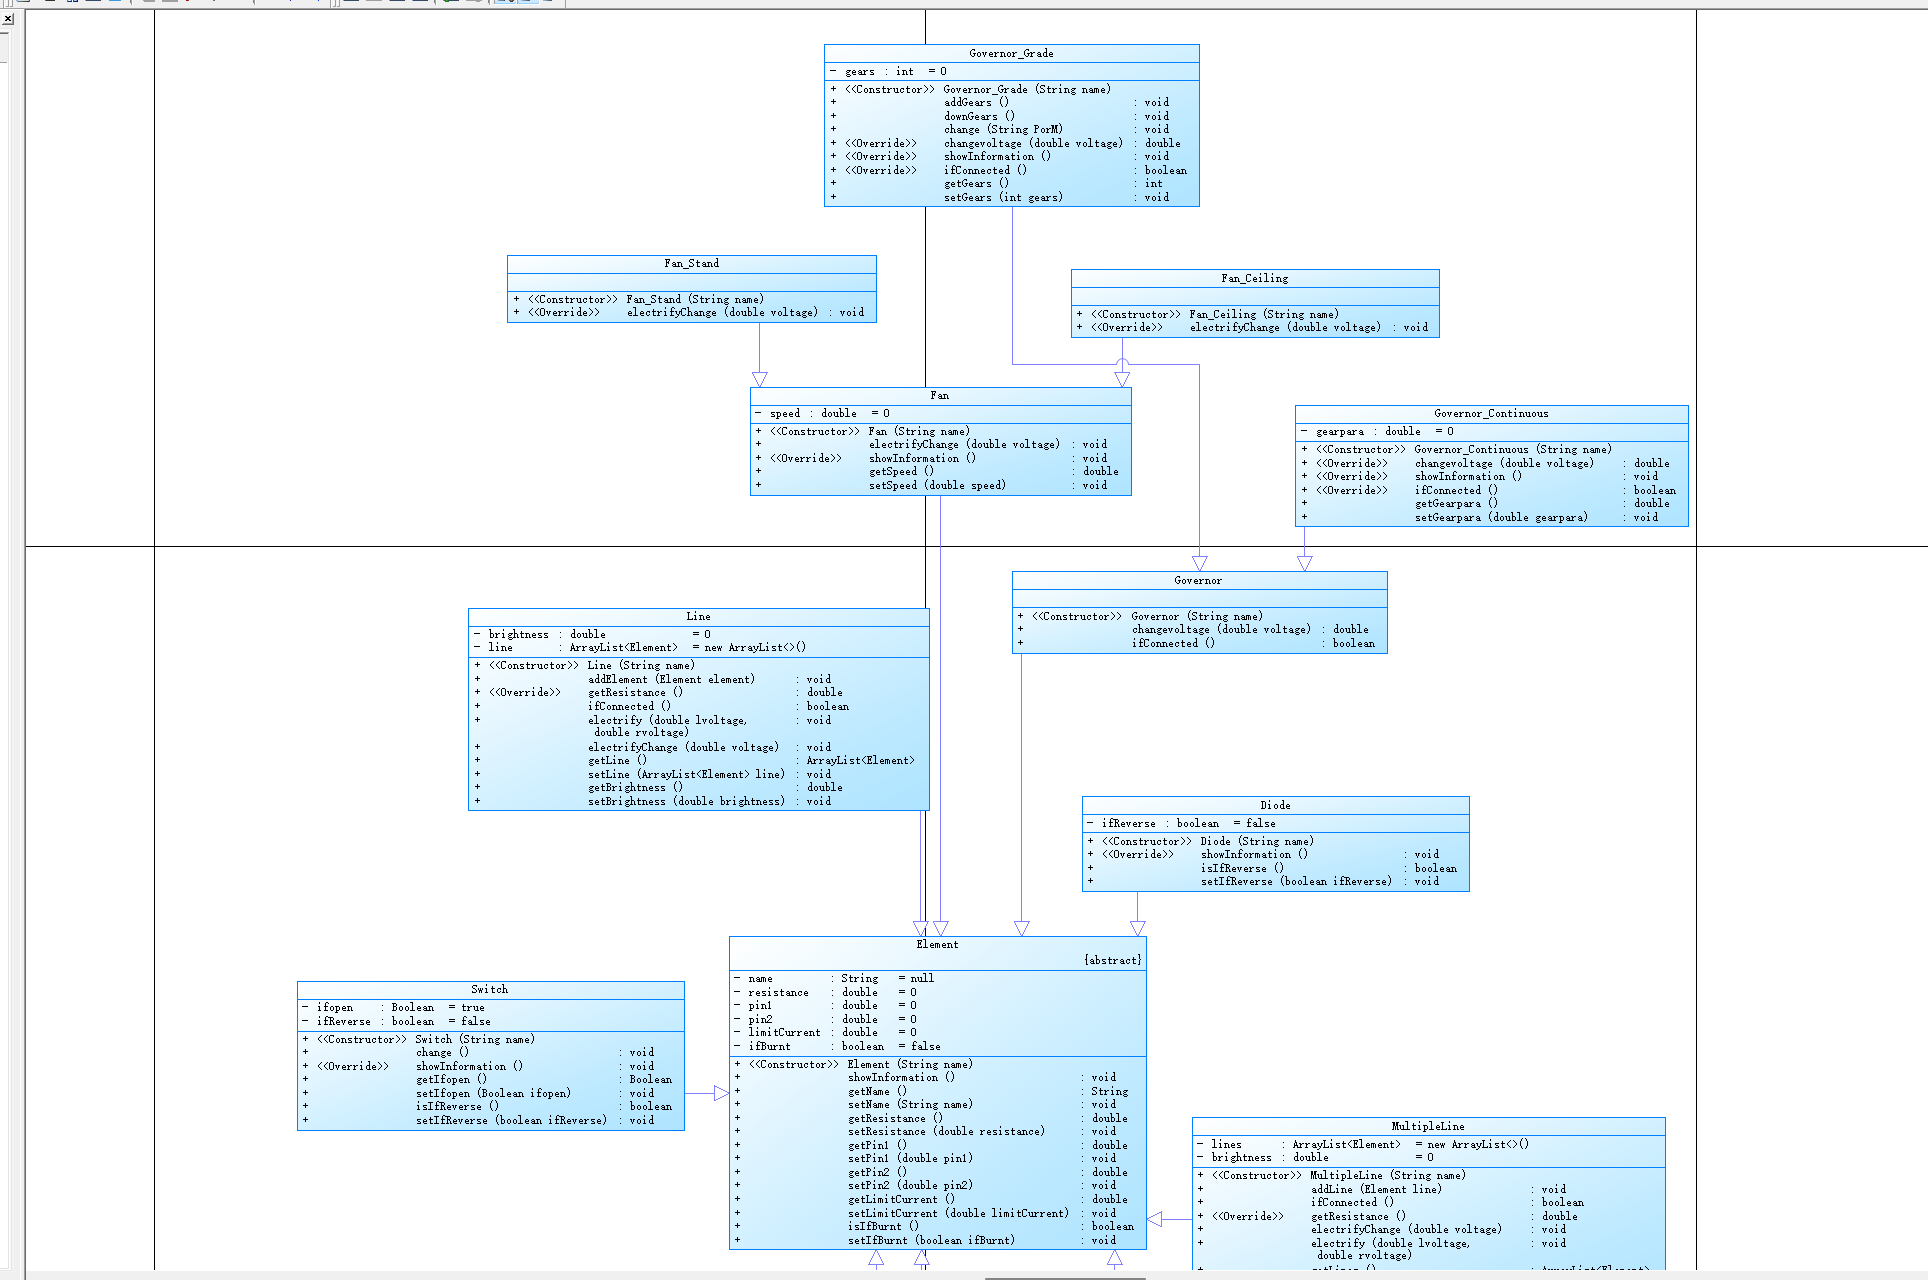Select the MultipleLine-to-Element generalization arrowhead
This screenshot has width=1928, height=1280.
(x=1155, y=1219)
